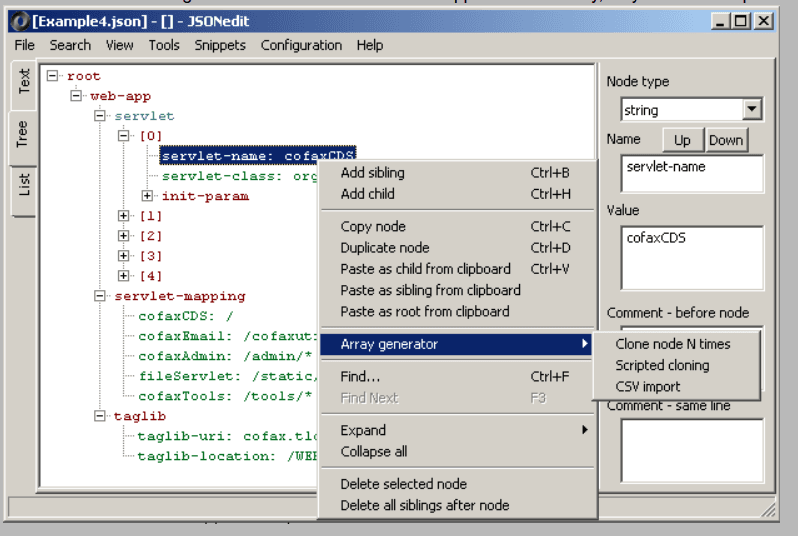Expand the [4] array item
The image size is (798, 536).
[124, 276]
